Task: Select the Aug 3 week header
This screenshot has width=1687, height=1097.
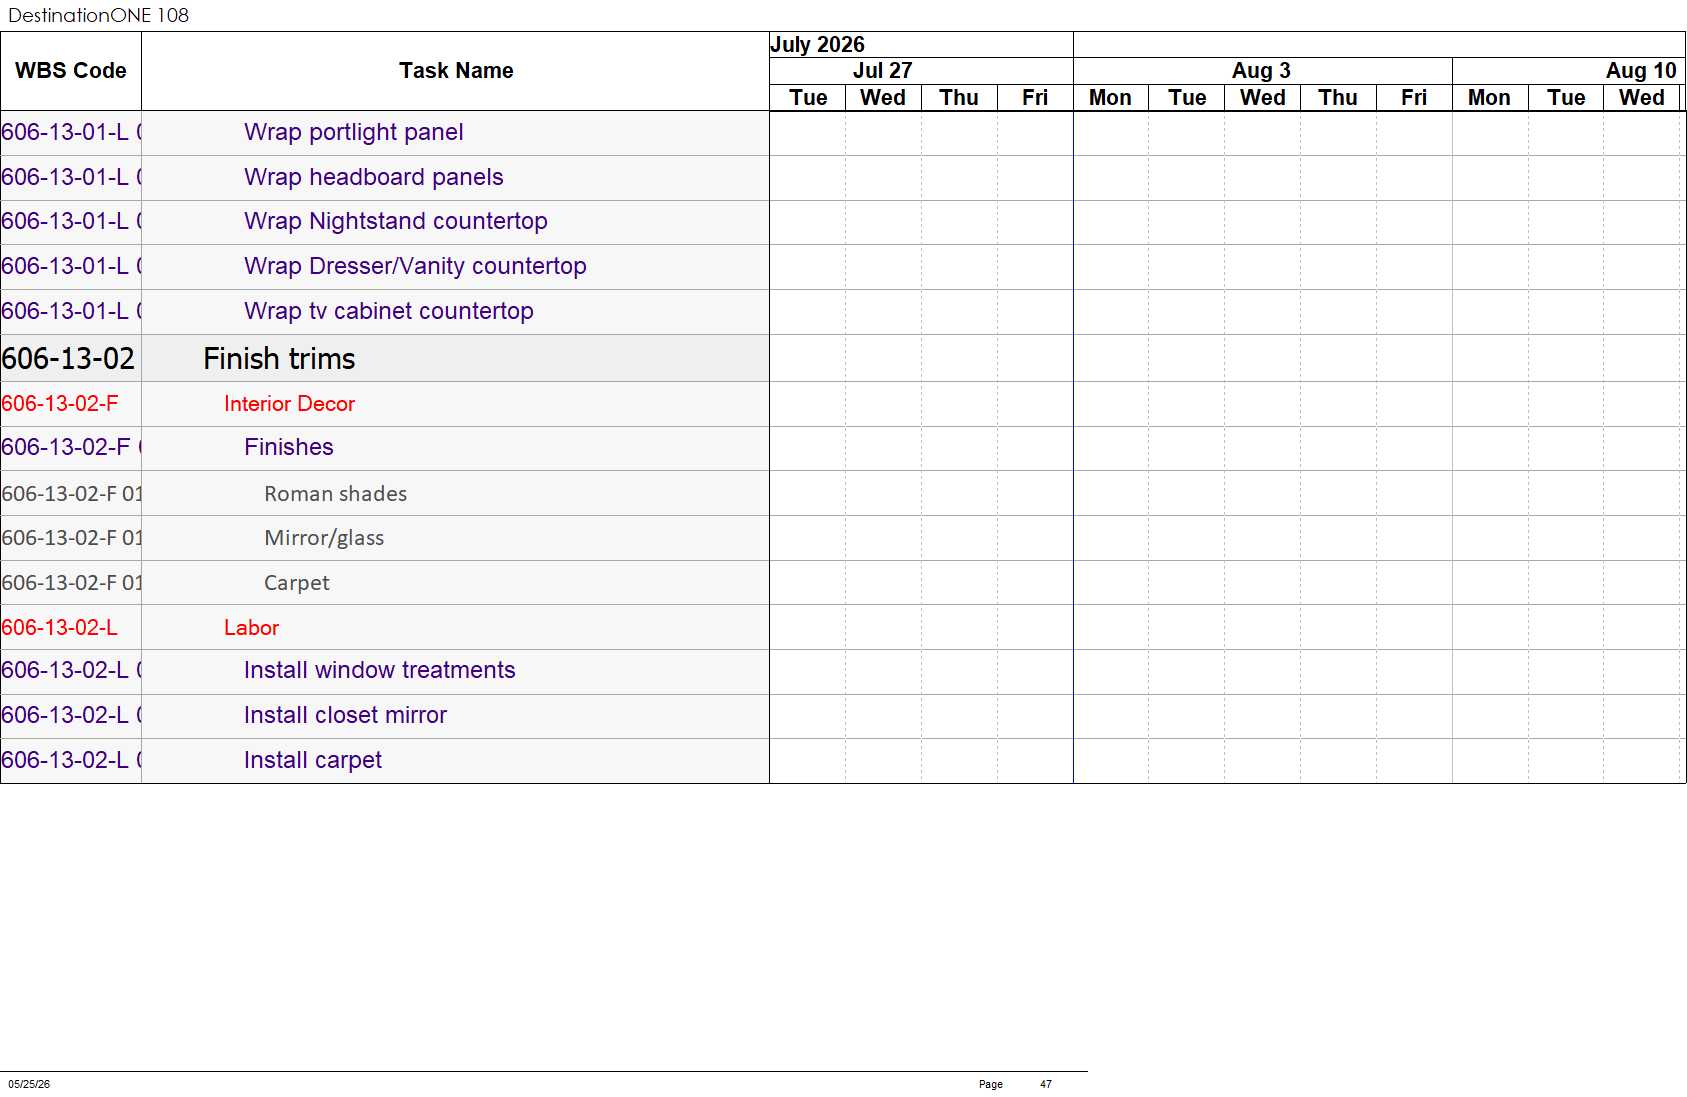Action: click(x=1262, y=71)
